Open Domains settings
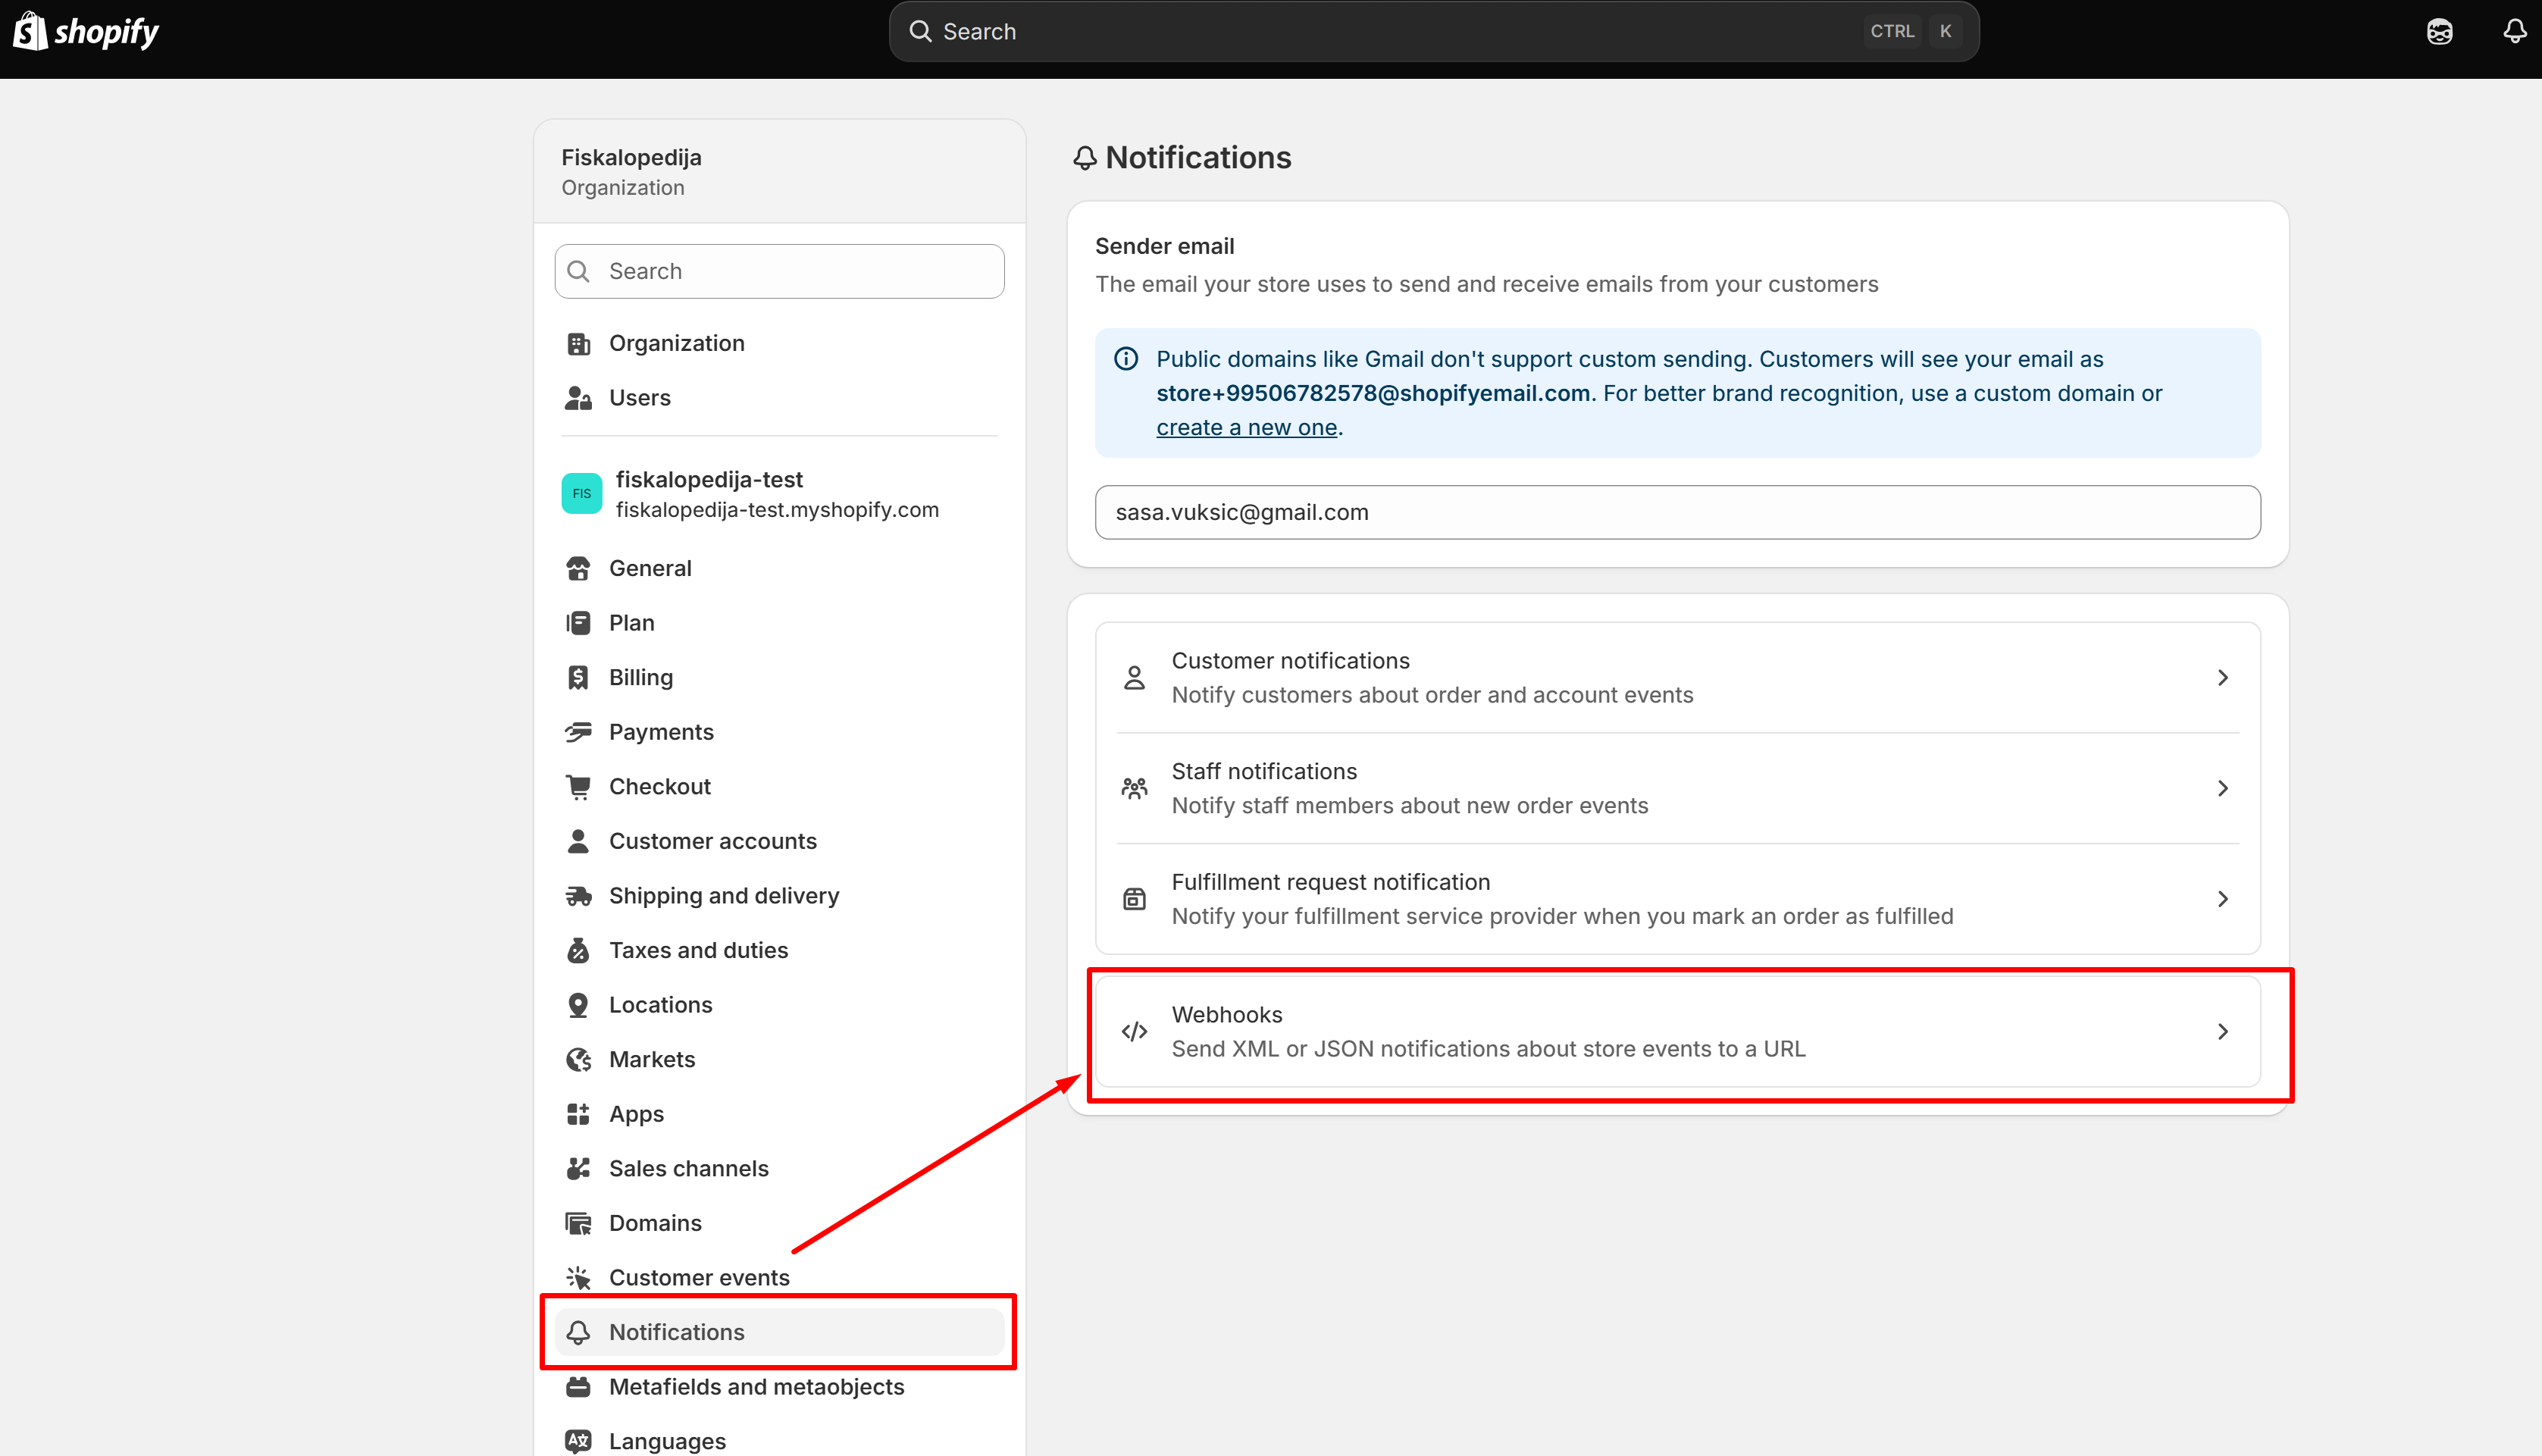Image resolution: width=2542 pixels, height=1456 pixels. click(x=779, y=1223)
